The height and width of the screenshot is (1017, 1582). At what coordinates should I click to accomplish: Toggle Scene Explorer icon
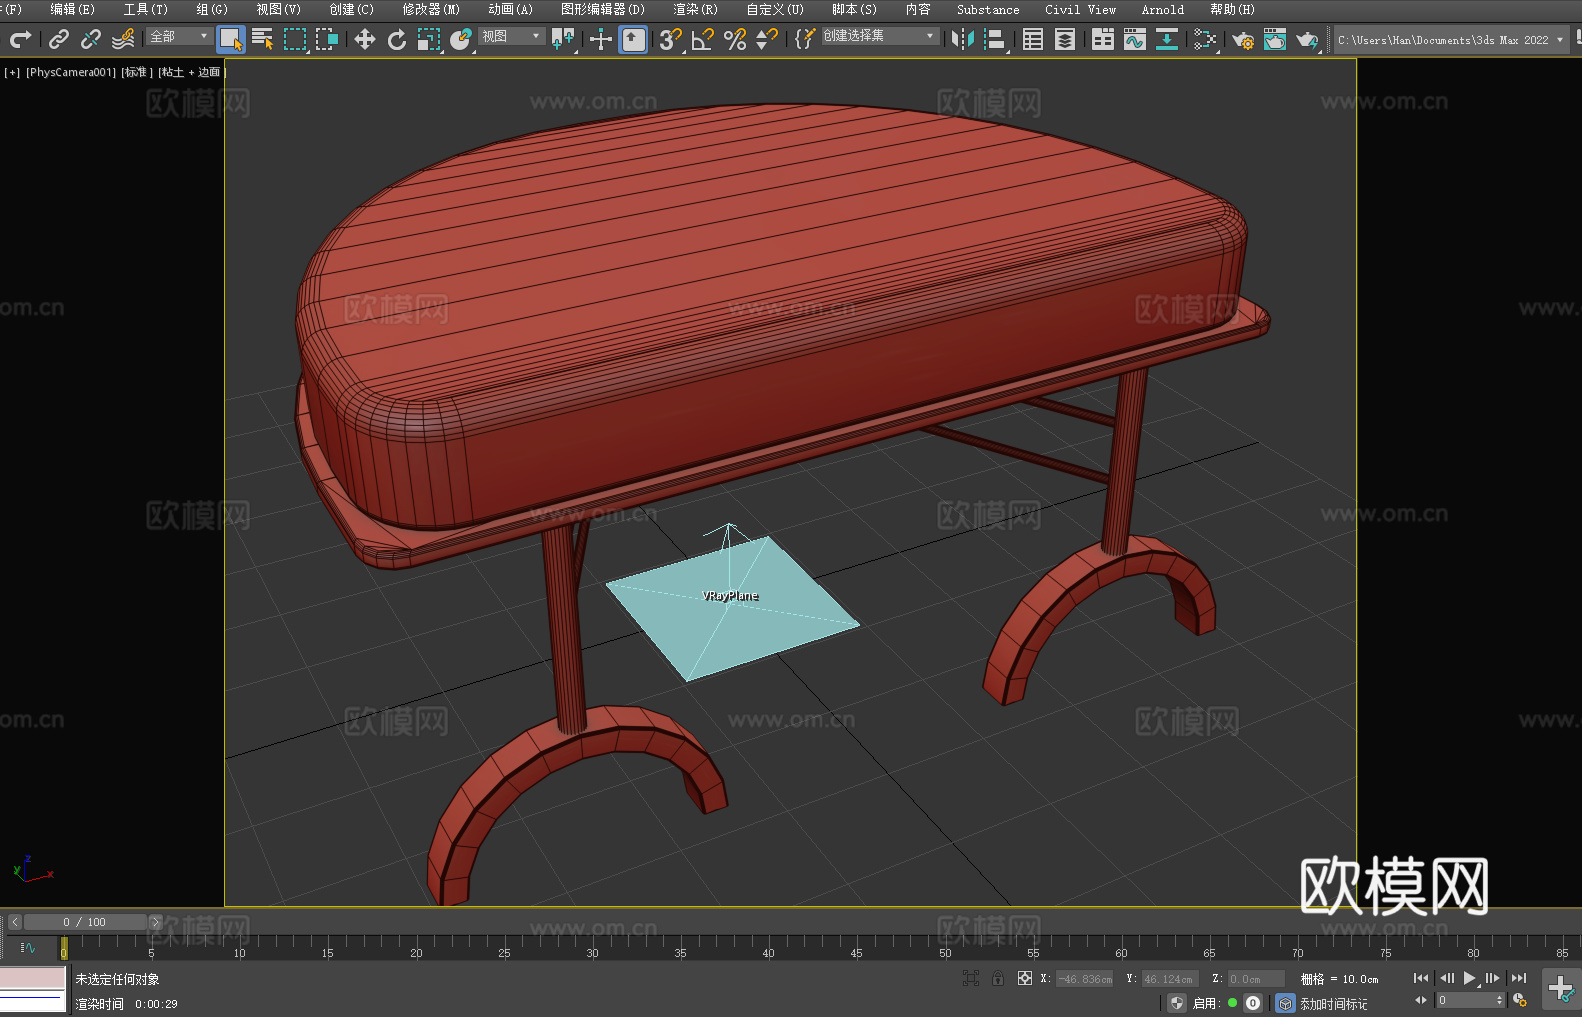(1033, 39)
